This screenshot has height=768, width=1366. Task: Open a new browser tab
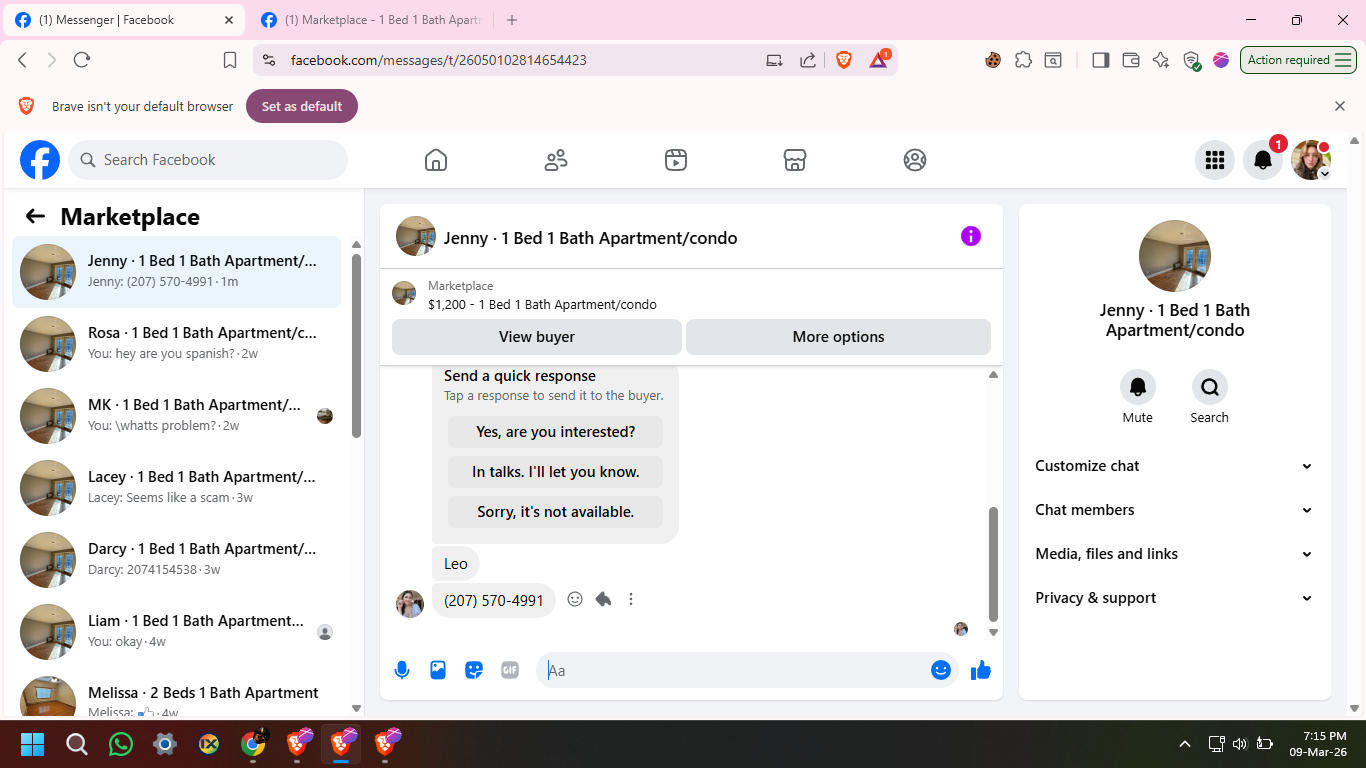coord(512,20)
